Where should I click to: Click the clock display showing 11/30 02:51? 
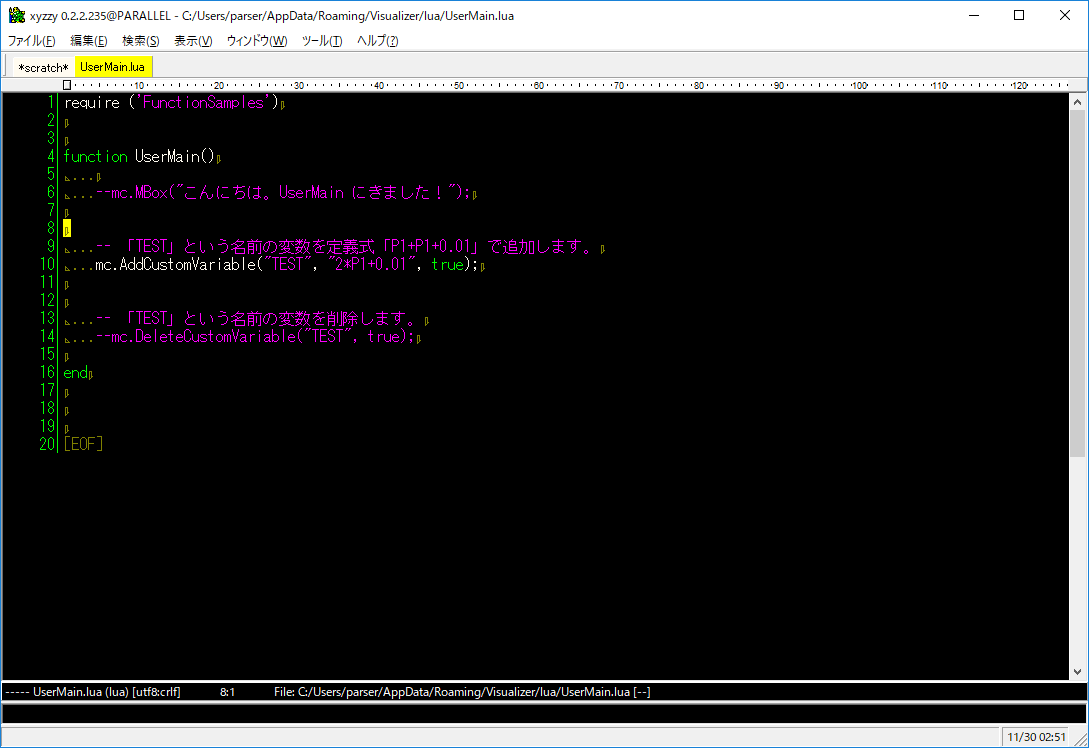(1035, 737)
